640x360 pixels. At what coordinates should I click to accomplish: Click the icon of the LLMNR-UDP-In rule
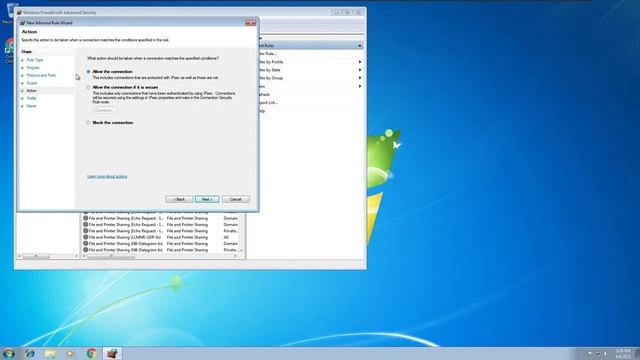(86, 237)
